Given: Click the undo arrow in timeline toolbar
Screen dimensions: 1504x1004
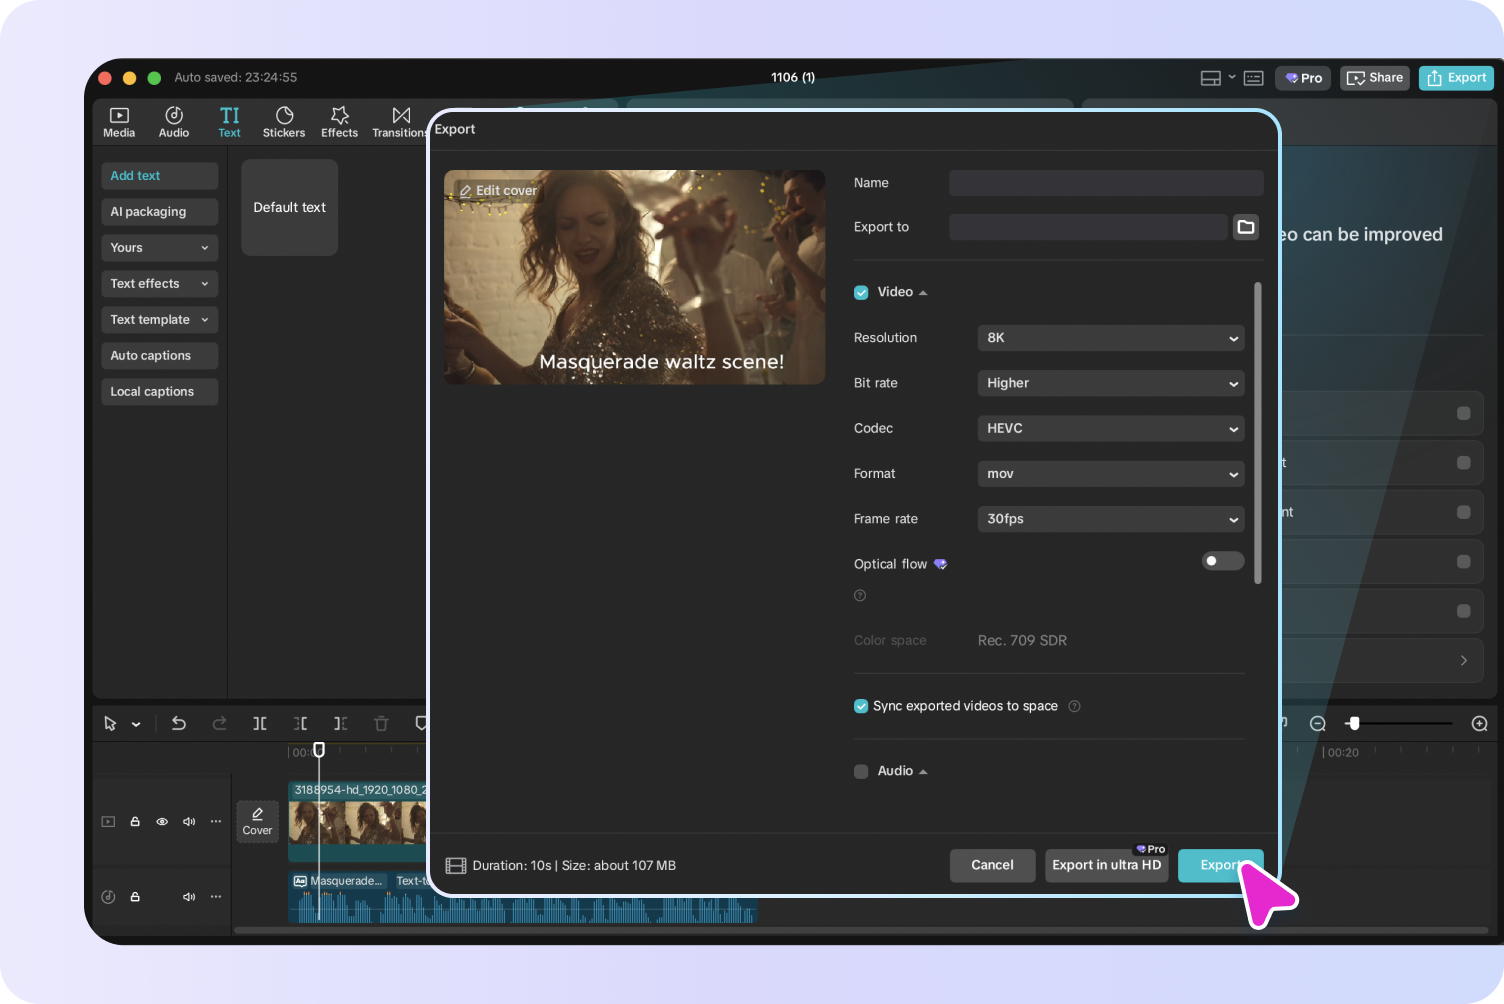Looking at the screenshot, I should point(179,723).
